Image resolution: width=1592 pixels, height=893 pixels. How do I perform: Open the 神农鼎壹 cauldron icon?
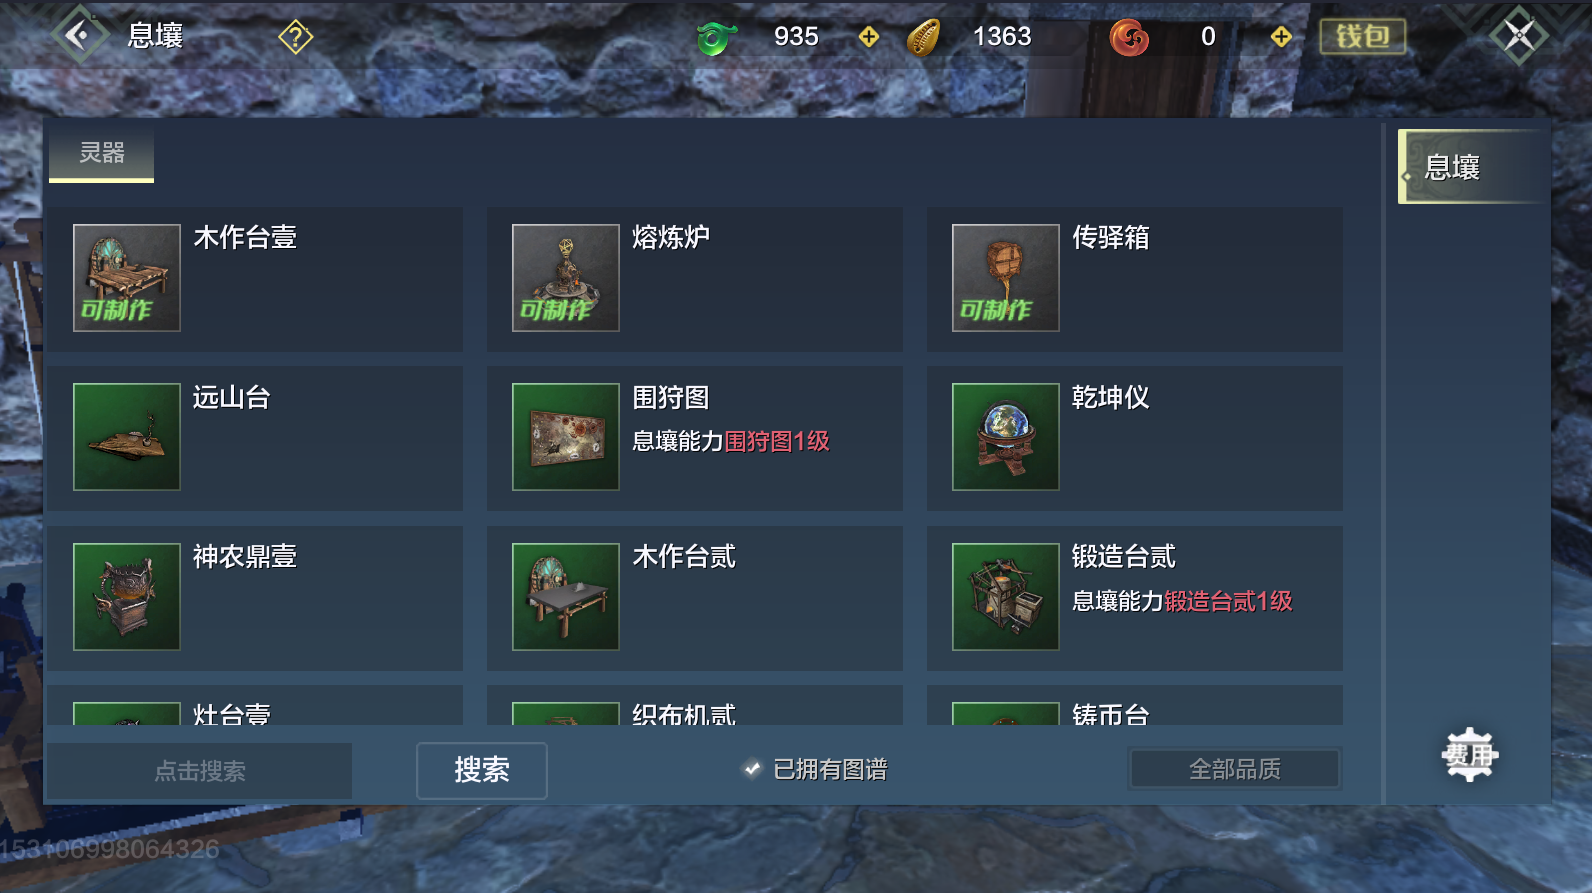pos(127,597)
